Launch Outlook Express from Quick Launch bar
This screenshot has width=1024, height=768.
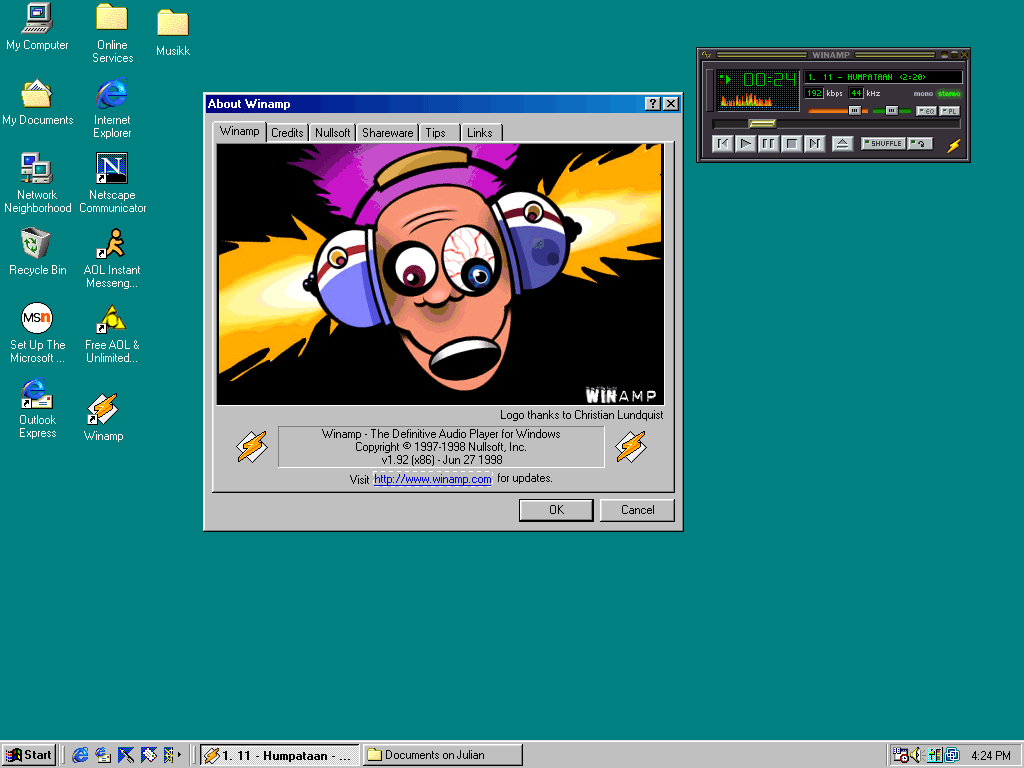point(103,755)
